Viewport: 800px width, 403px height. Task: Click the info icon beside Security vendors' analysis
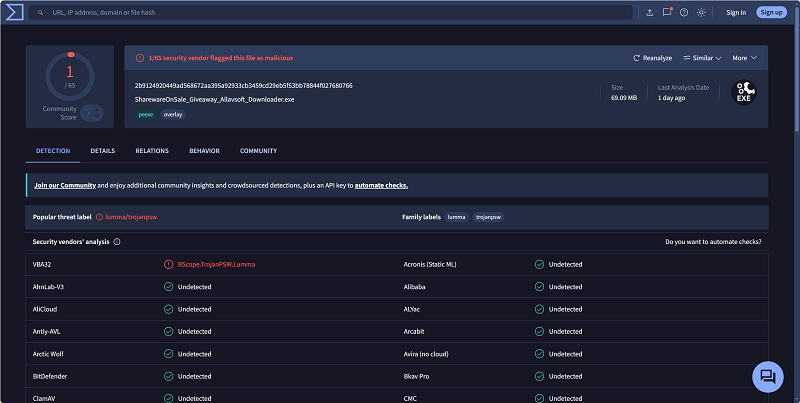click(x=117, y=242)
